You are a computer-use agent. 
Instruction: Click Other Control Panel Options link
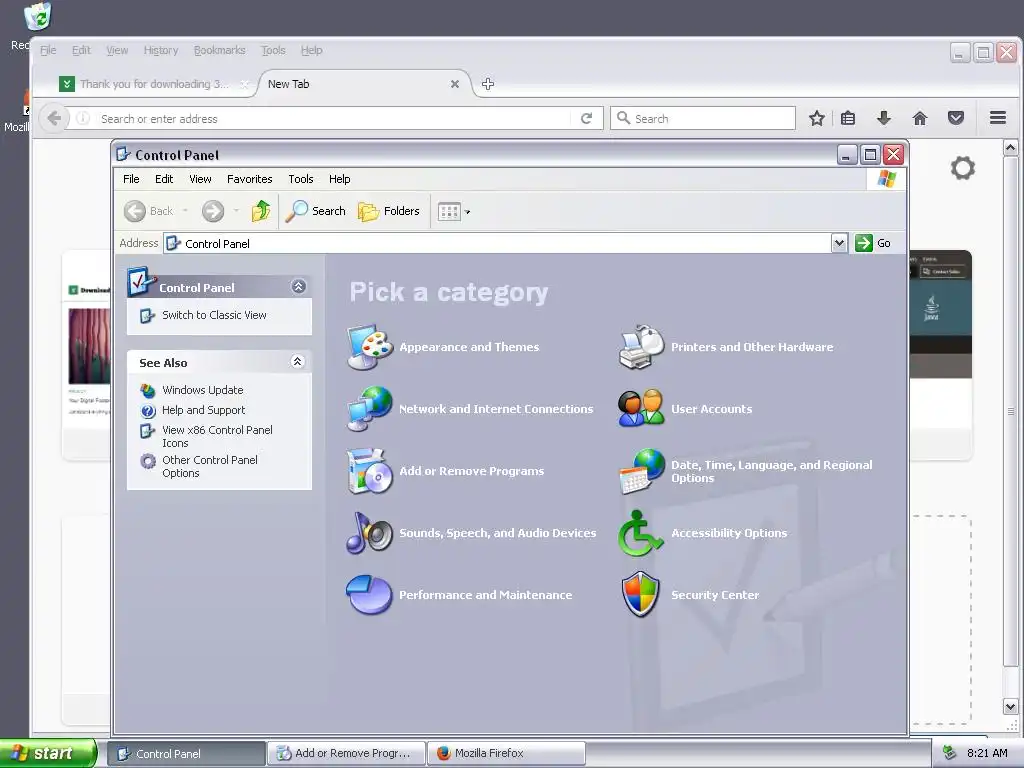(210, 466)
